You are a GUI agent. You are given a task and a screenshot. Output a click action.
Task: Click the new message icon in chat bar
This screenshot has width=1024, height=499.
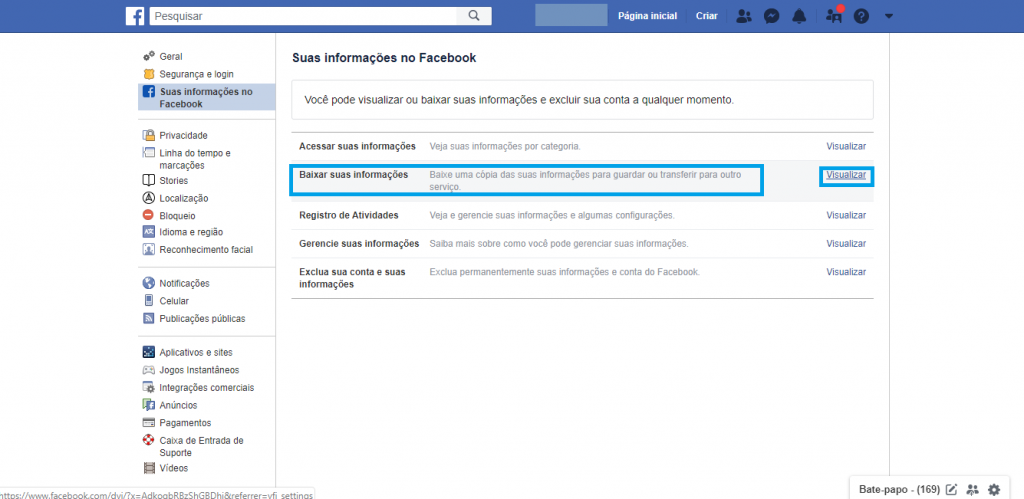point(952,489)
